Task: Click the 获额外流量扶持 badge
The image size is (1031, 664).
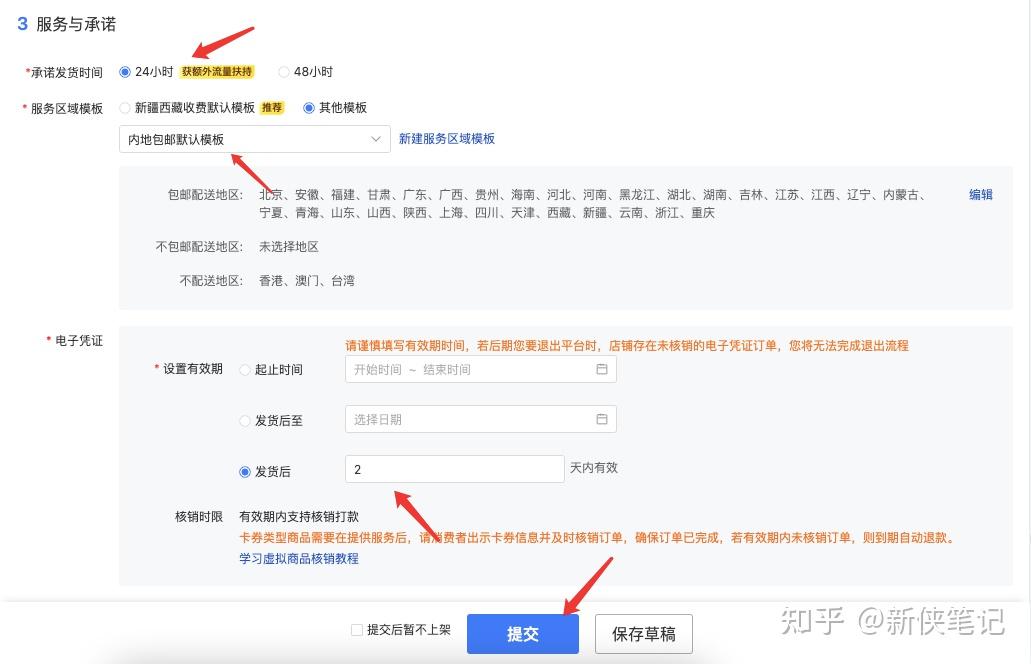Action: point(217,72)
